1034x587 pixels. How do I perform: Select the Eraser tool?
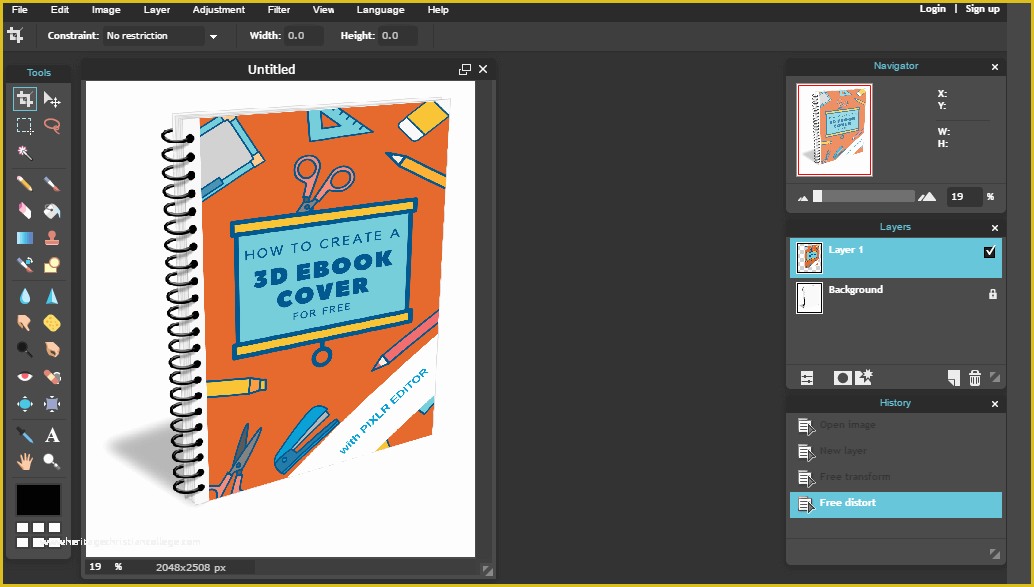tap(24, 210)
